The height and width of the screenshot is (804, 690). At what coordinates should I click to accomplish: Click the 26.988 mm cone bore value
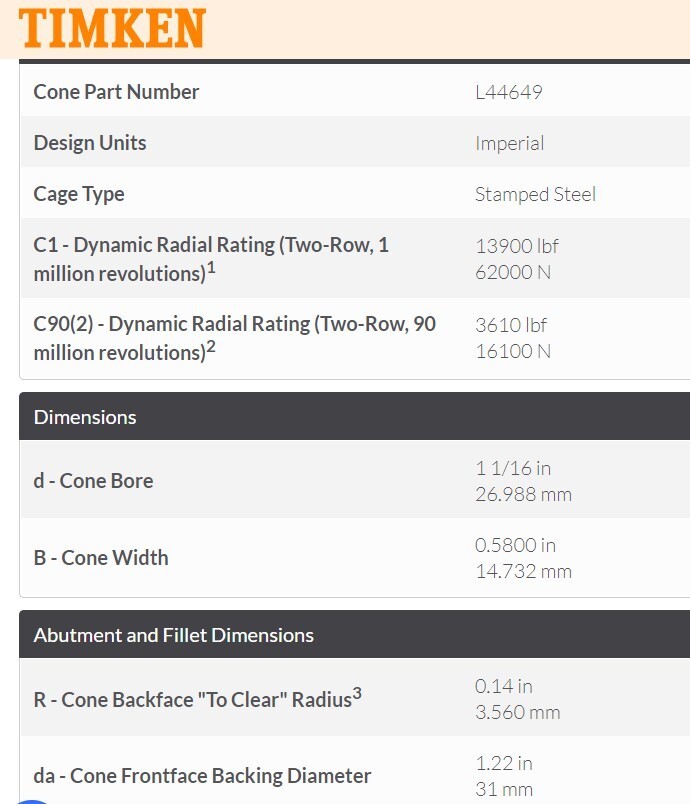point(523,494)
